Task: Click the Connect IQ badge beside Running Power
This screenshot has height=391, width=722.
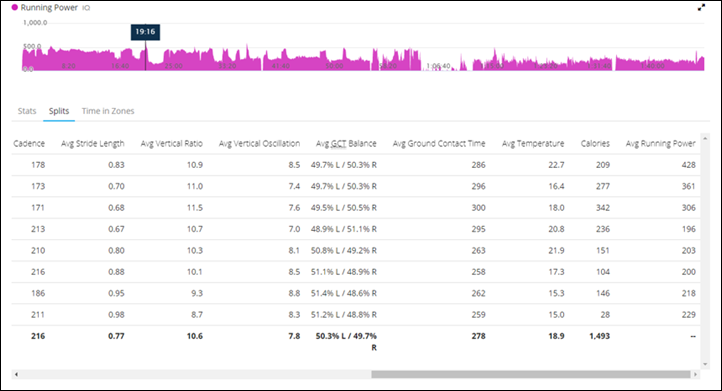Action: click(86, 8)
